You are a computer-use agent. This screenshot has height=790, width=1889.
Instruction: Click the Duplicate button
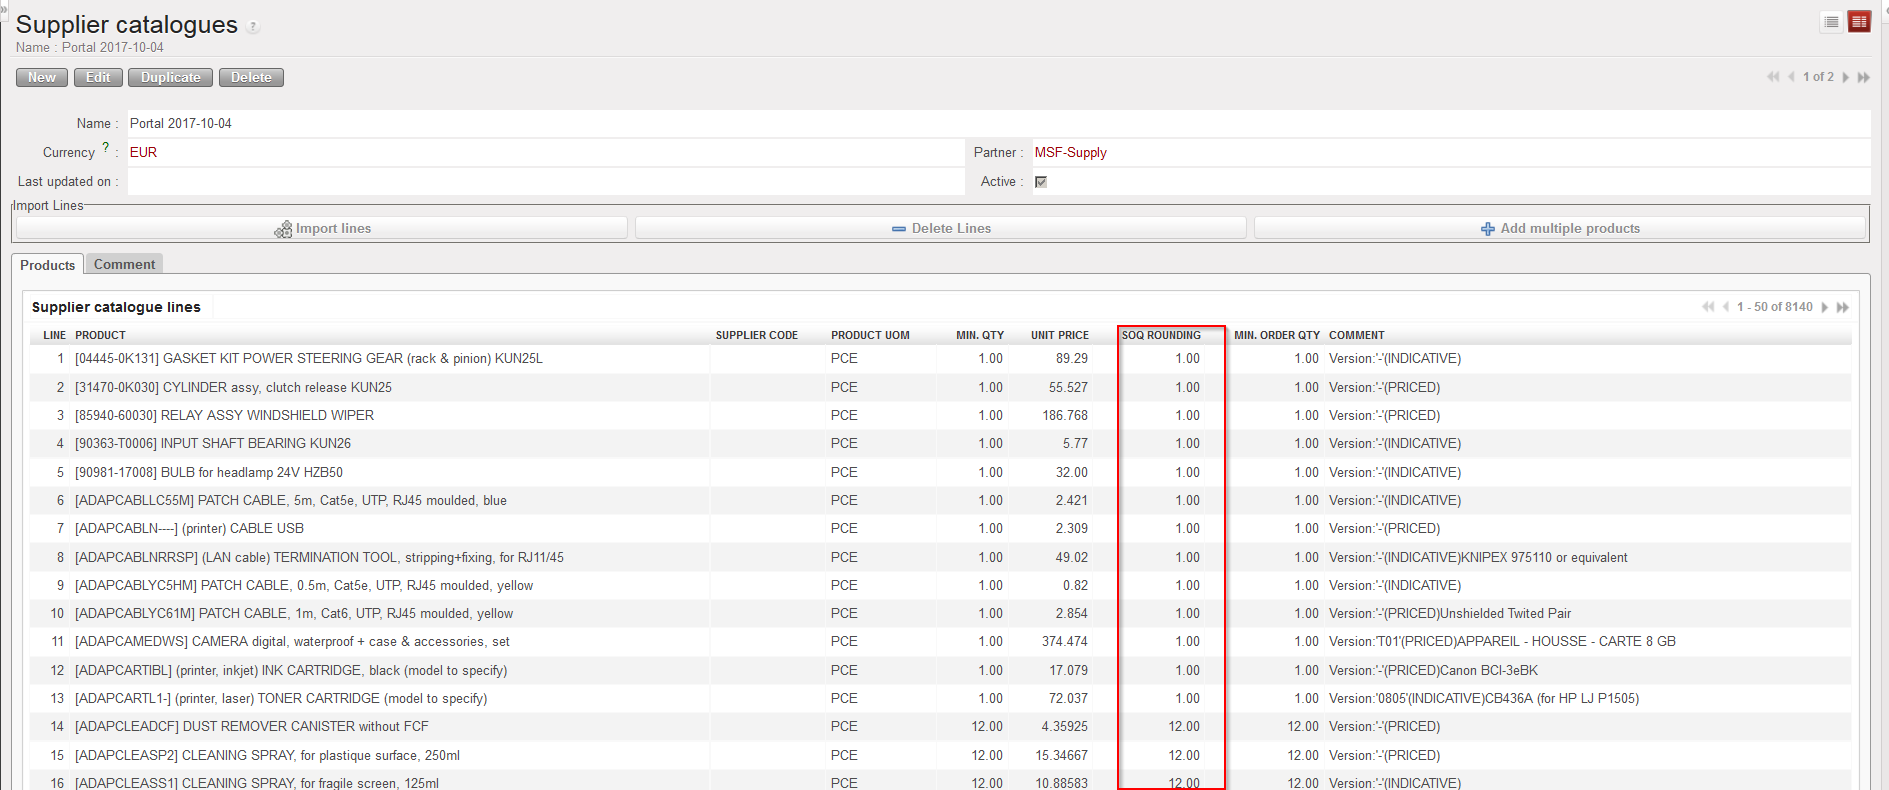(x=170, y=77)
